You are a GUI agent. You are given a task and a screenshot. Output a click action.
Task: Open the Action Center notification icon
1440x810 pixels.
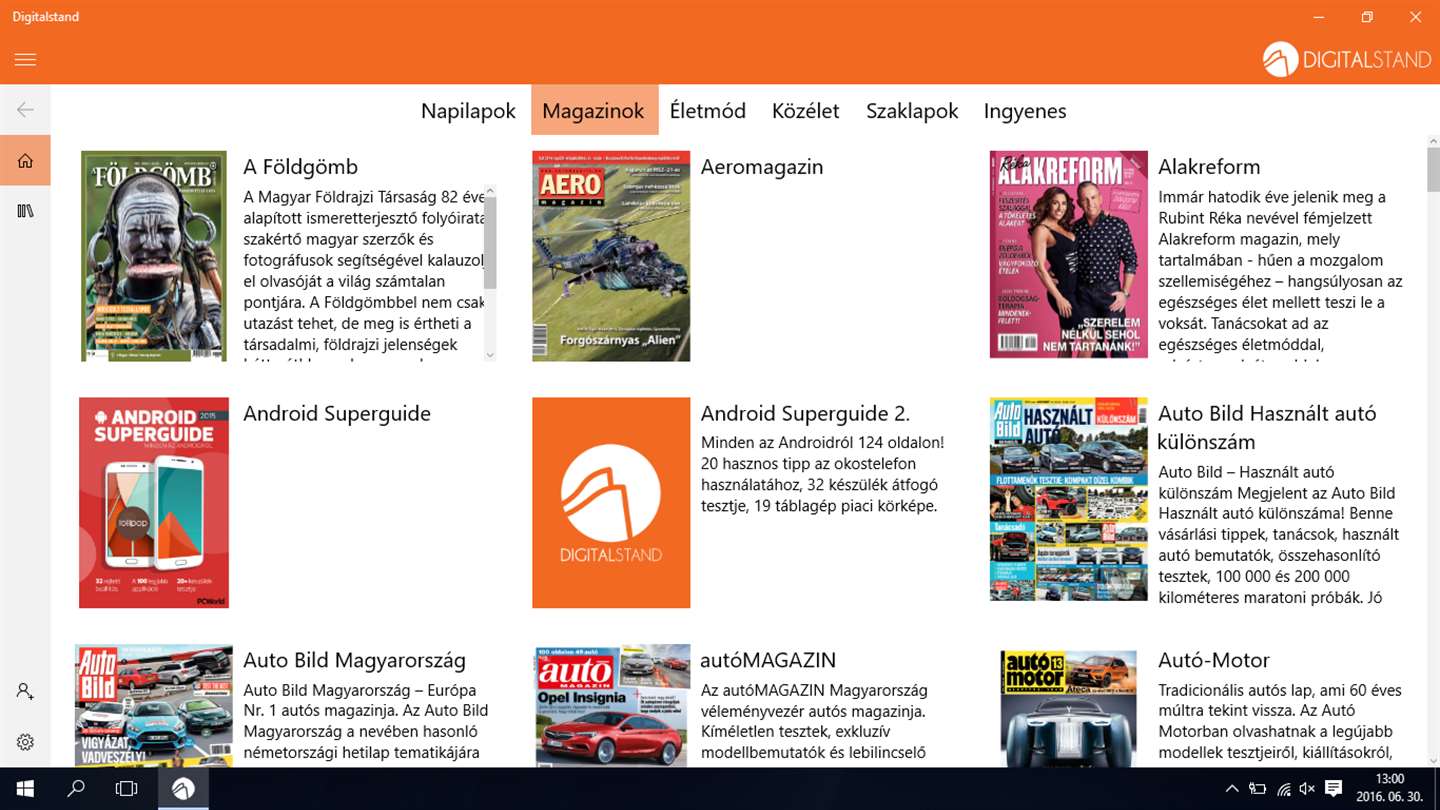click(x=1333, y=789)
